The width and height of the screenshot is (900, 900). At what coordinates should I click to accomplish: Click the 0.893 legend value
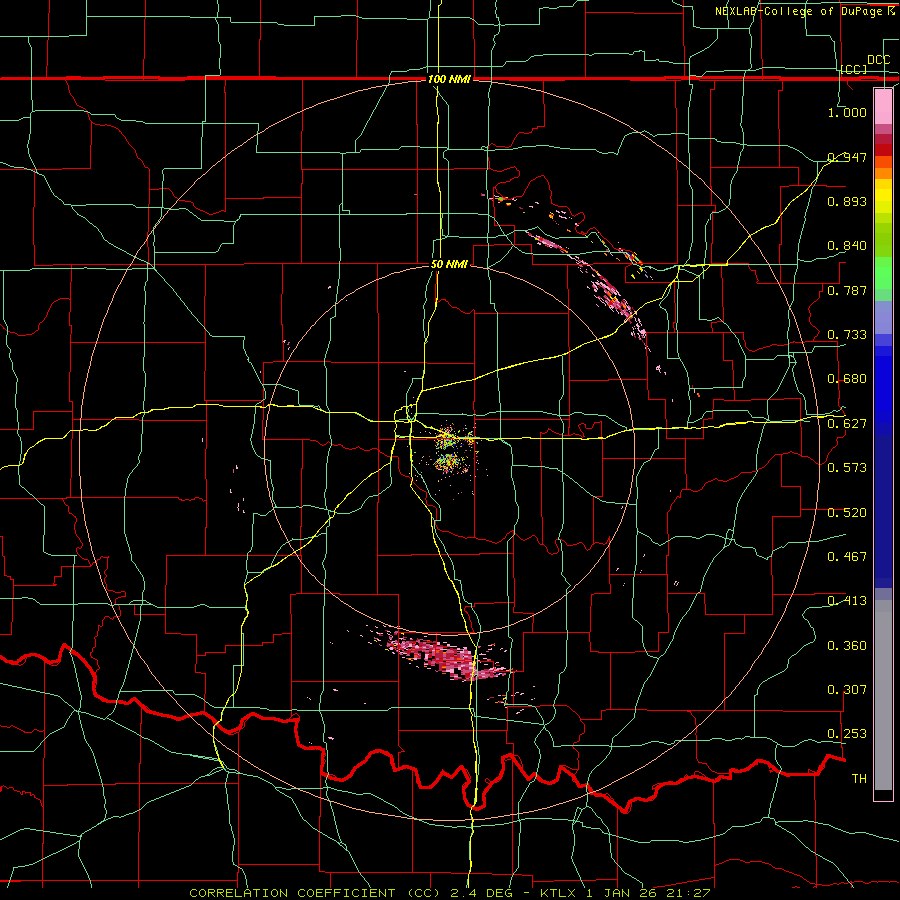point(847,201)
